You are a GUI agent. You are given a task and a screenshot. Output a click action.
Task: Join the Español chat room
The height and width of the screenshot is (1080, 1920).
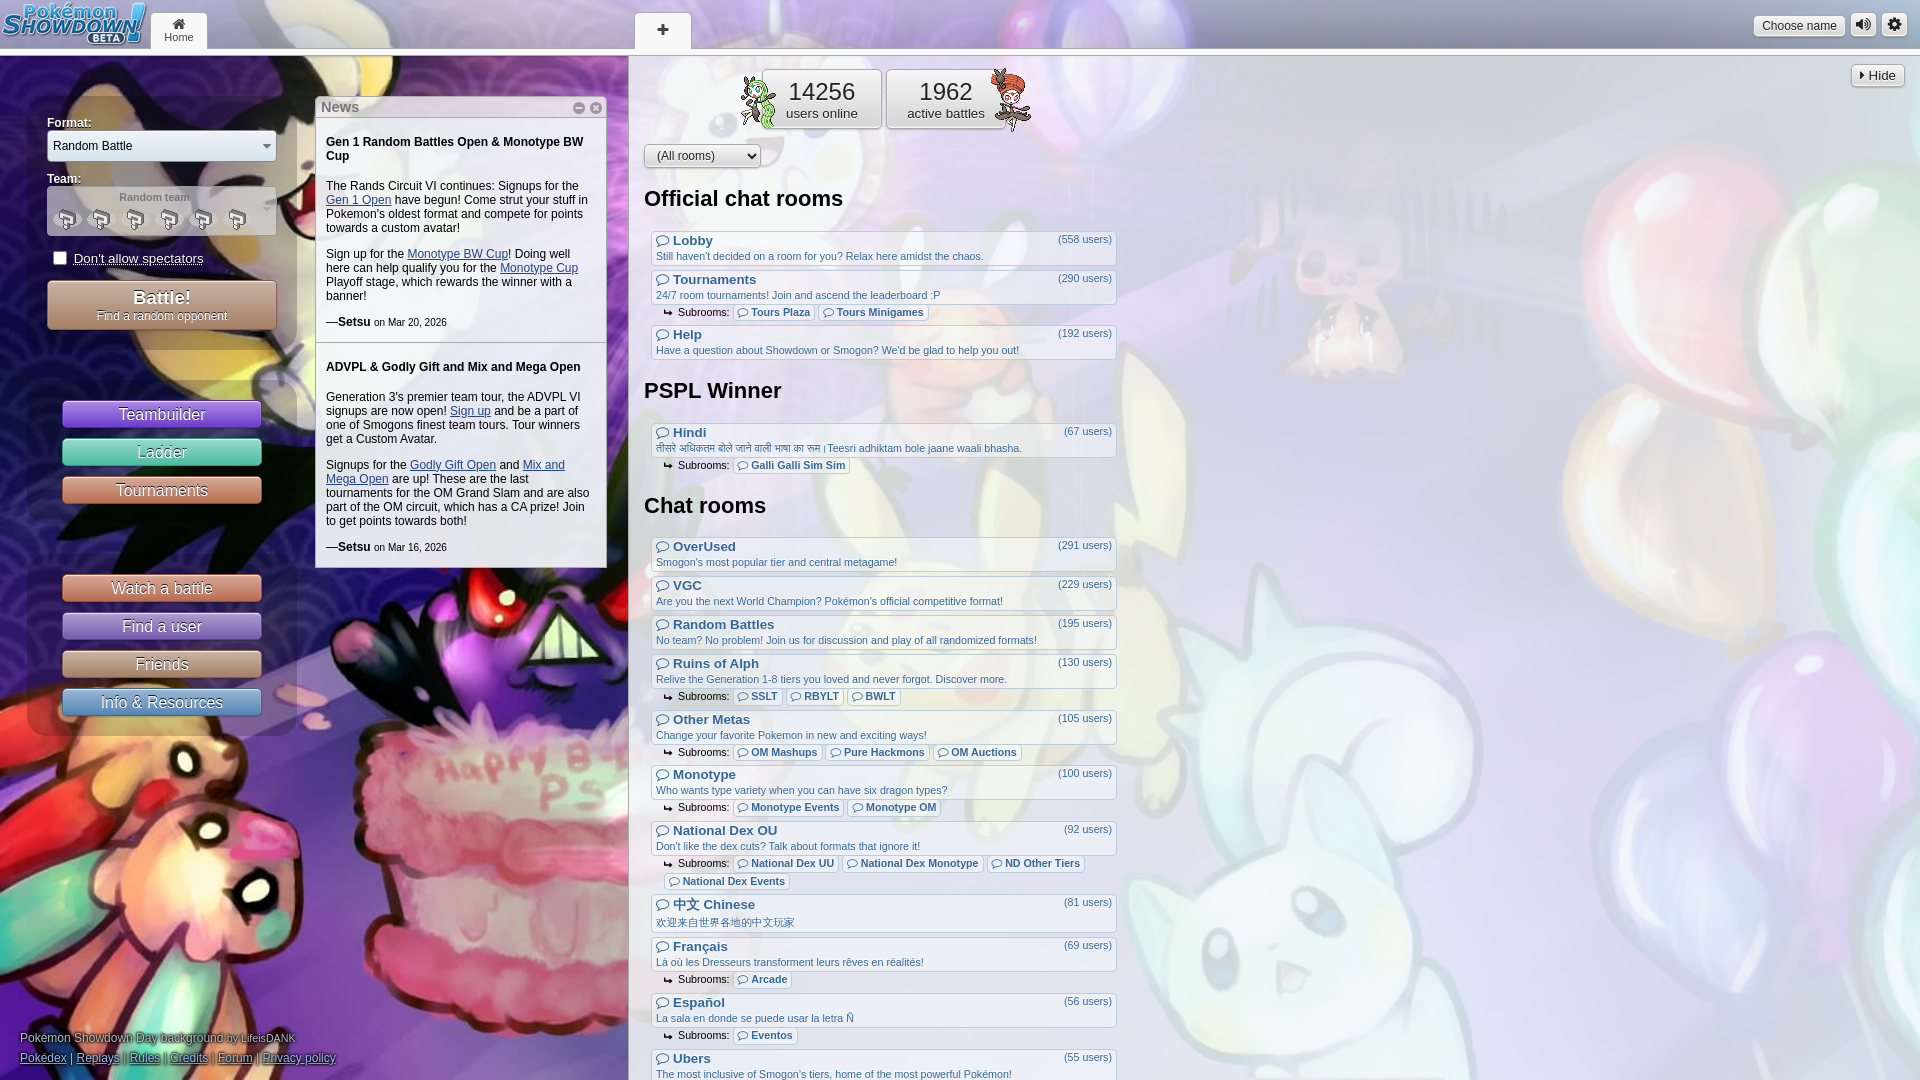(x=884, y=1011)
